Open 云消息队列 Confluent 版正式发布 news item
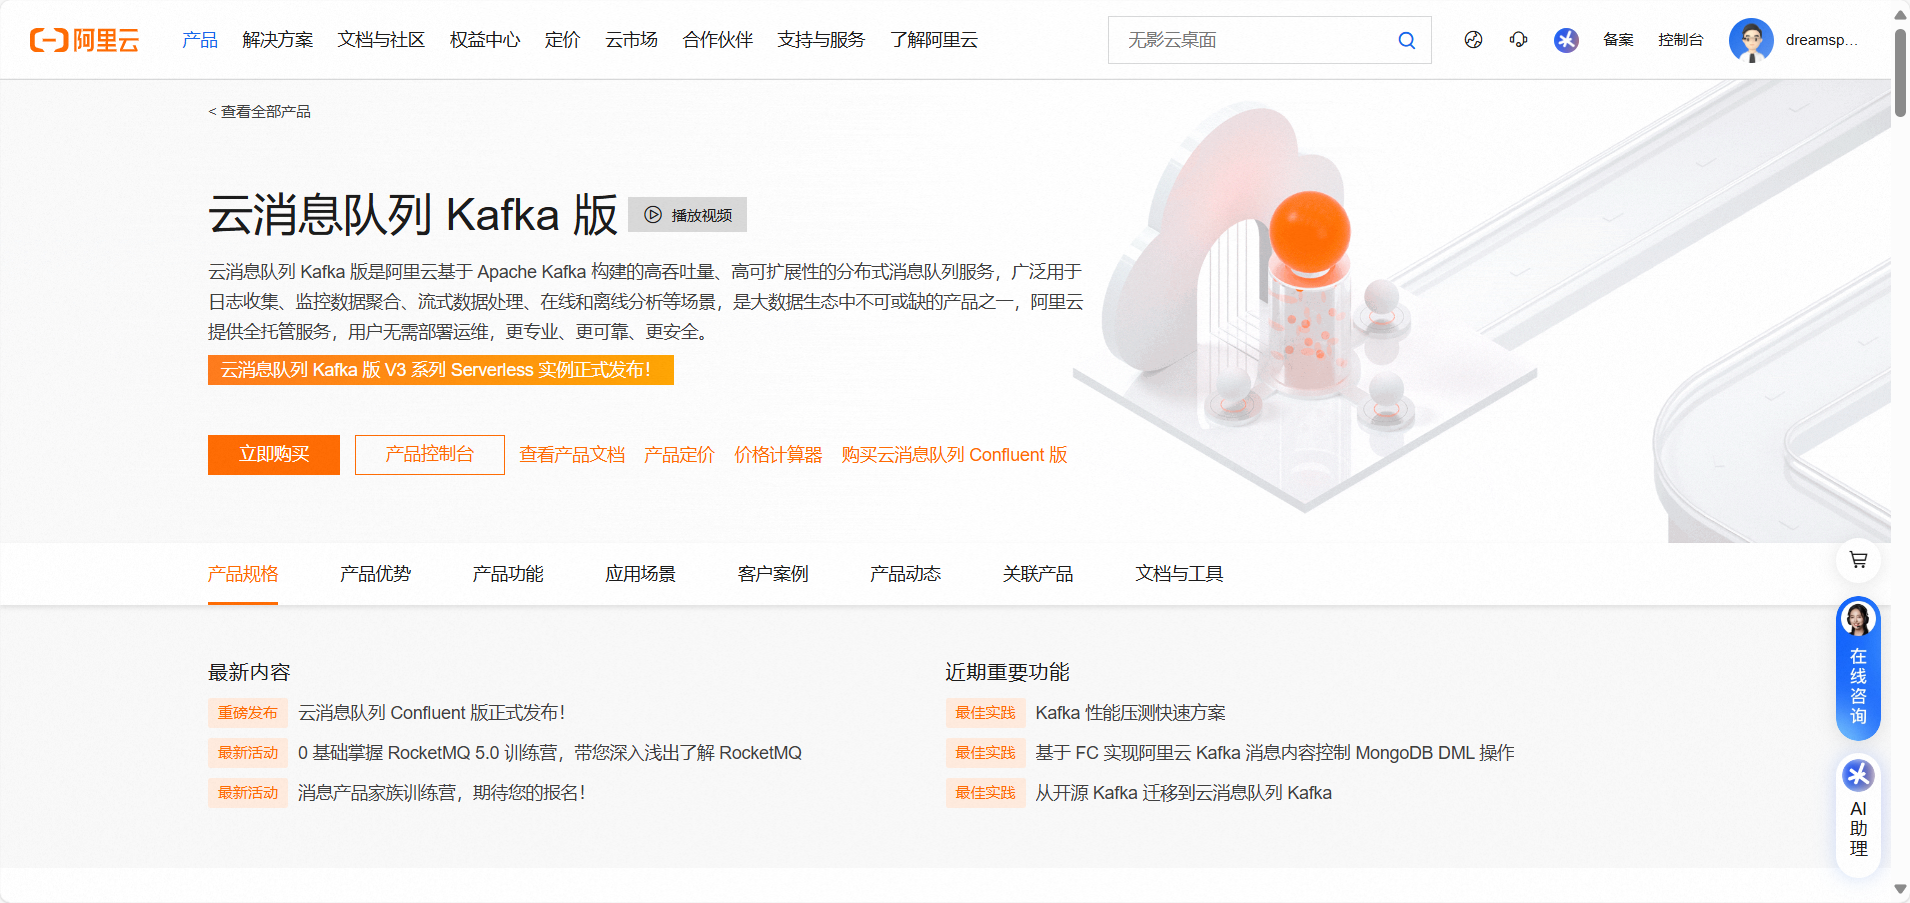1910x903 pixels. 432,713
